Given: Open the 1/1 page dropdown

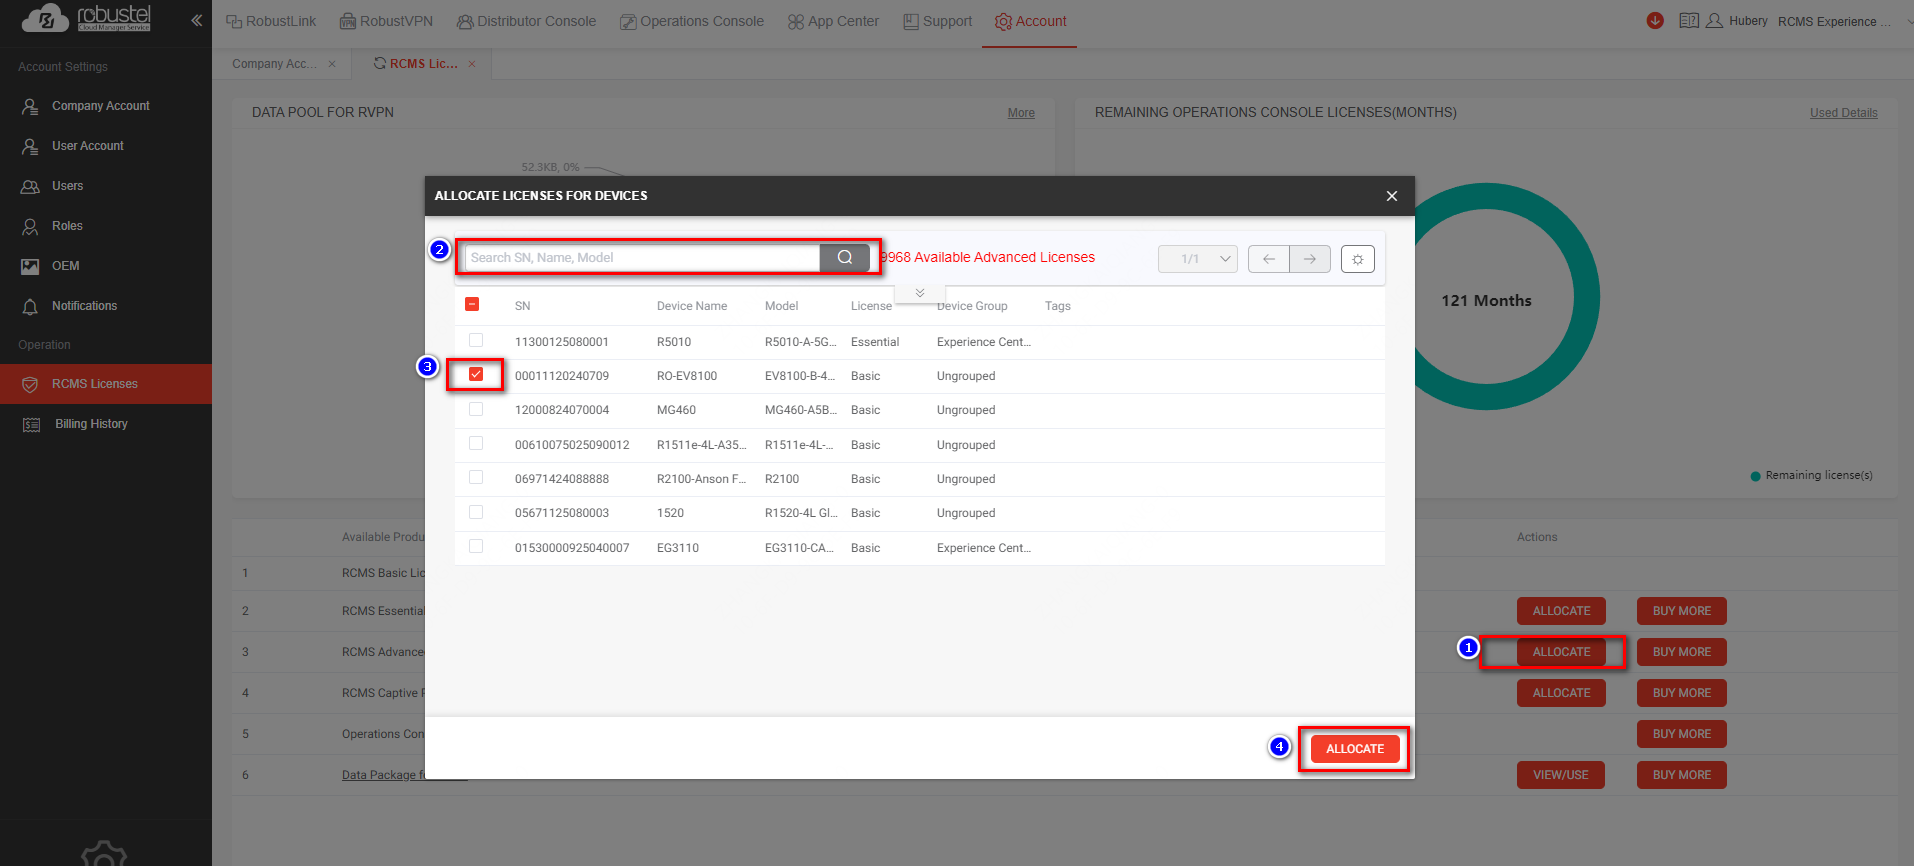Looking at the screenshot, I should pyautogui.click(x=1197, y=259).
